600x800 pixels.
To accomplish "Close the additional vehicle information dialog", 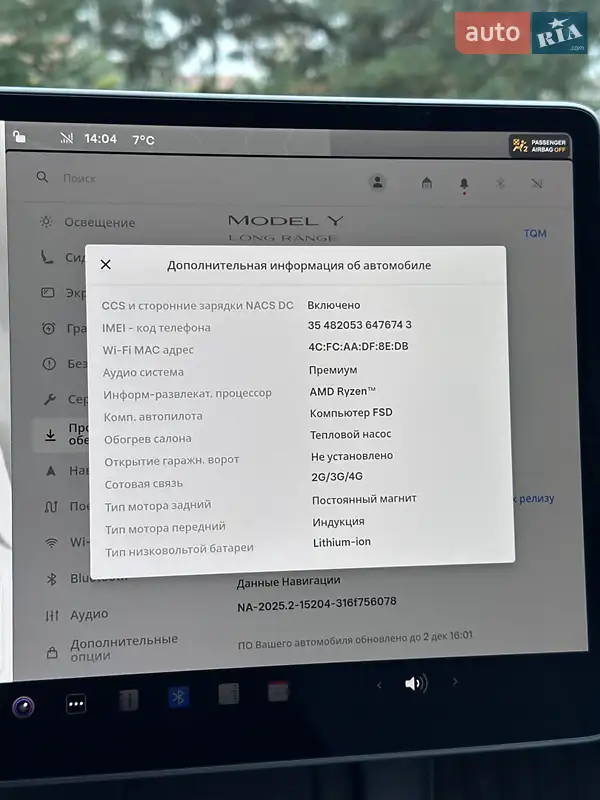I will tap(106, 265).
